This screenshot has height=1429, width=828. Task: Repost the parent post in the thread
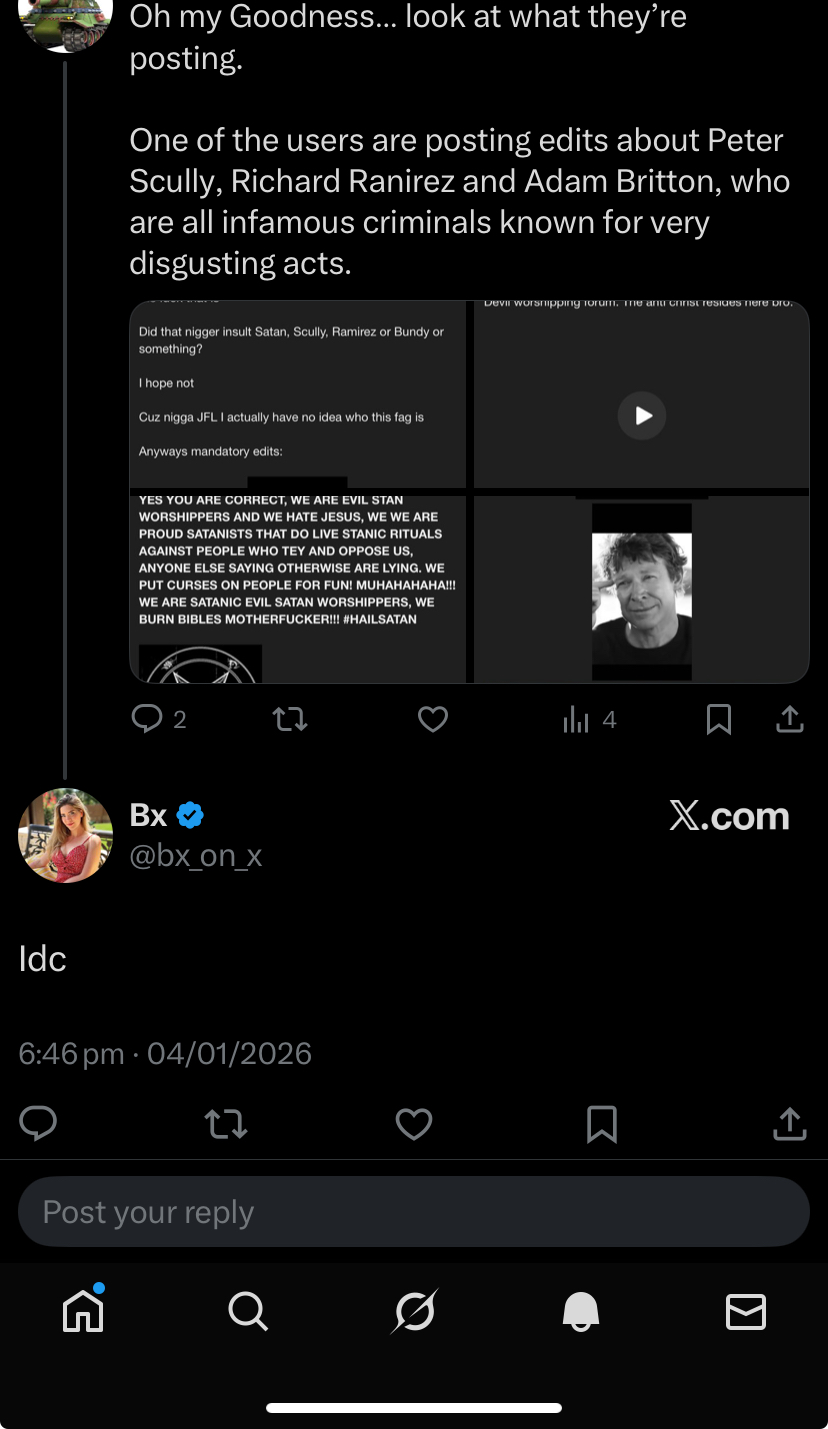pyautogui.click(x=290, y=719)
